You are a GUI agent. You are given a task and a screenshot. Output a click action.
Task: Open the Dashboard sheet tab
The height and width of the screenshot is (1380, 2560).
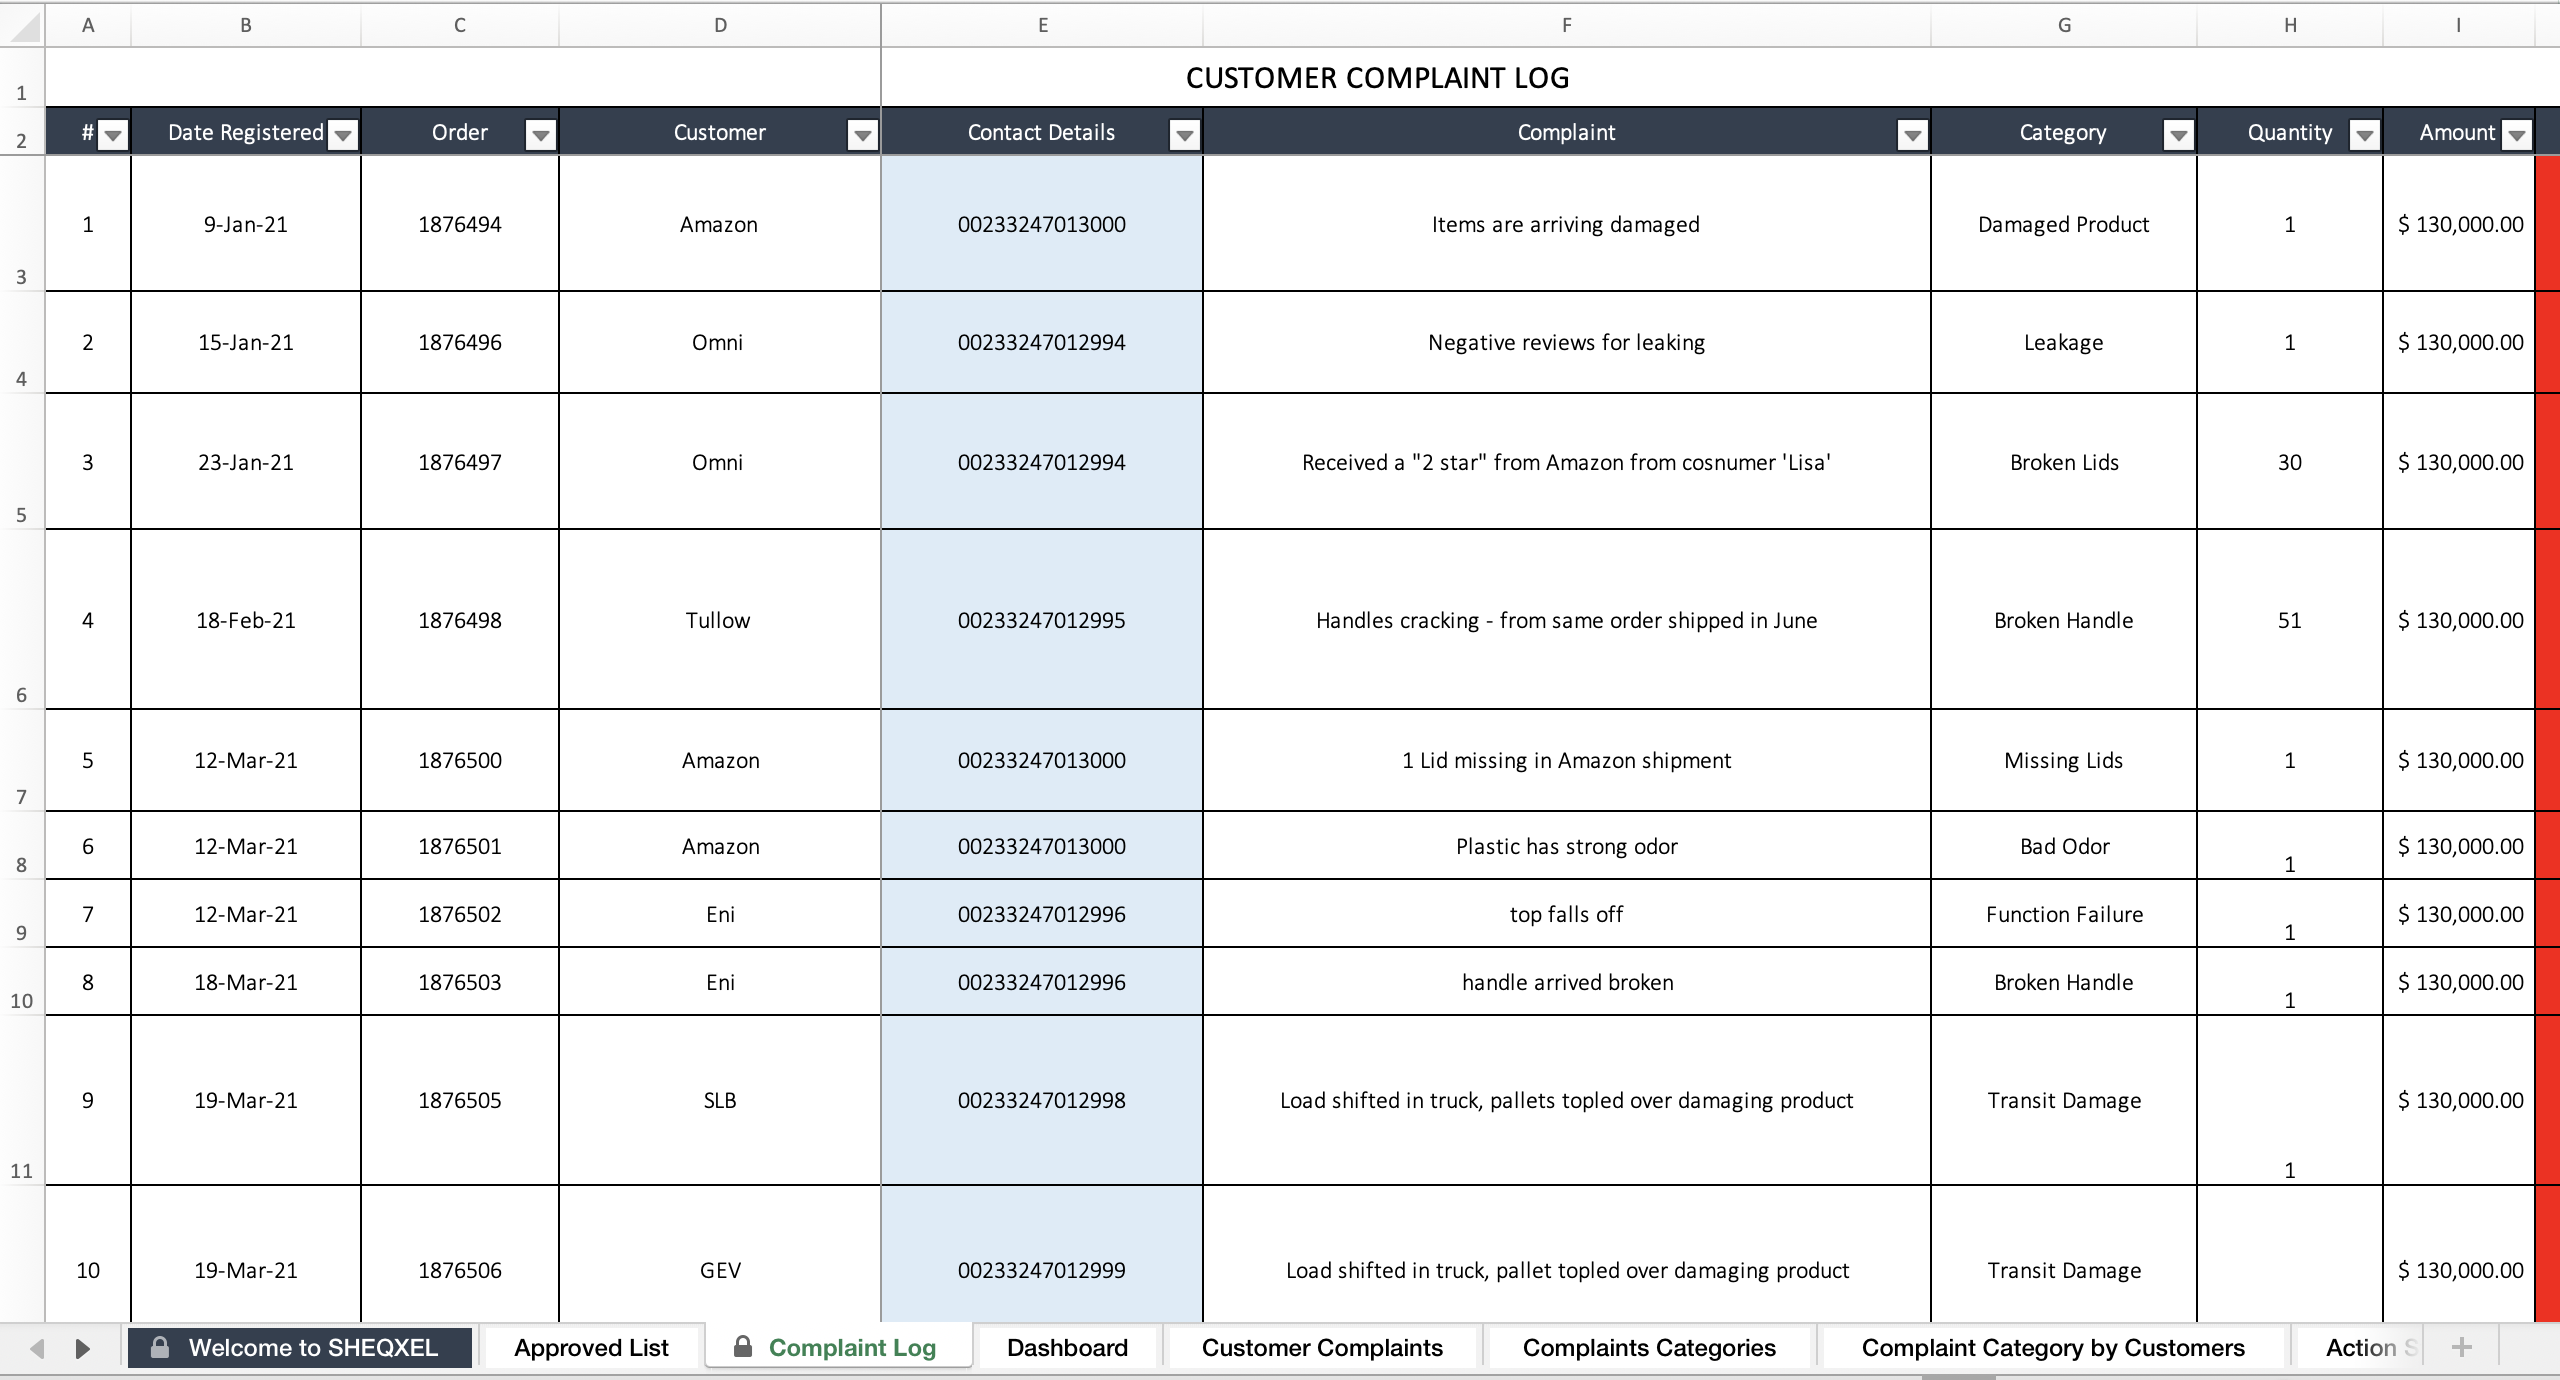click(x=1067, y=1348)
